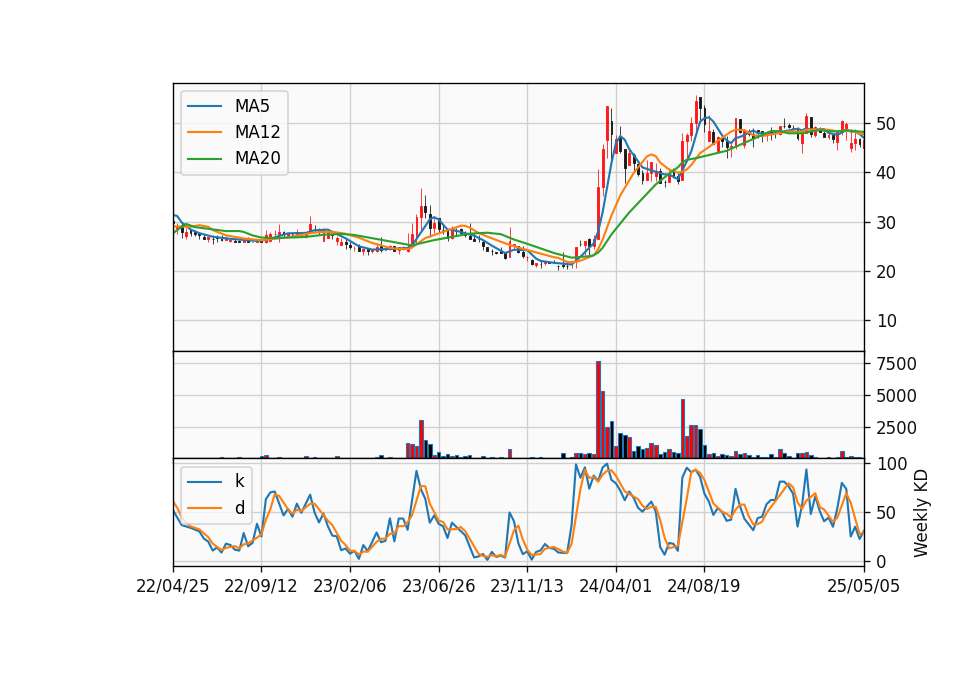Click the volume axis value 2500
960x690 pixels.
click(x=896, y=428)
